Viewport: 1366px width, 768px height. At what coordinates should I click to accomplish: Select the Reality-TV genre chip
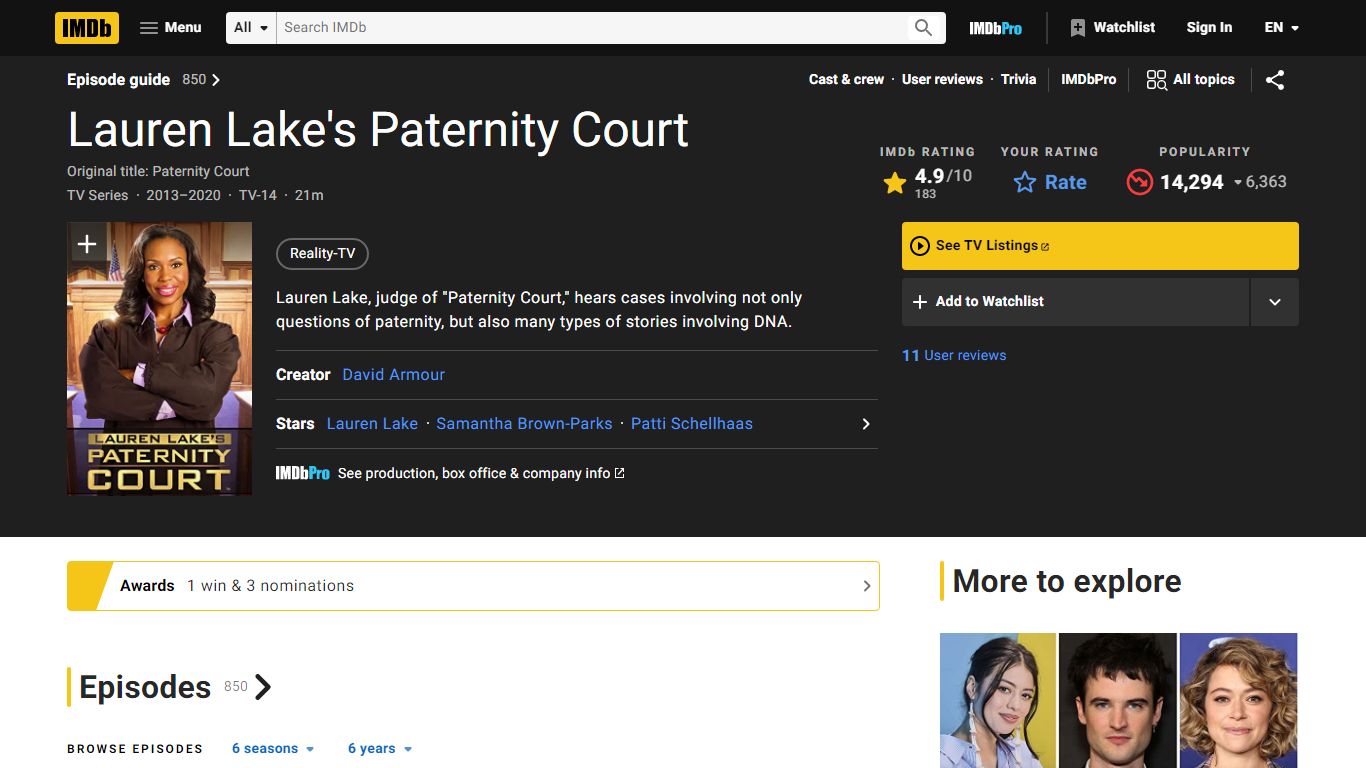pyautogui.click(x=322, y=254)
